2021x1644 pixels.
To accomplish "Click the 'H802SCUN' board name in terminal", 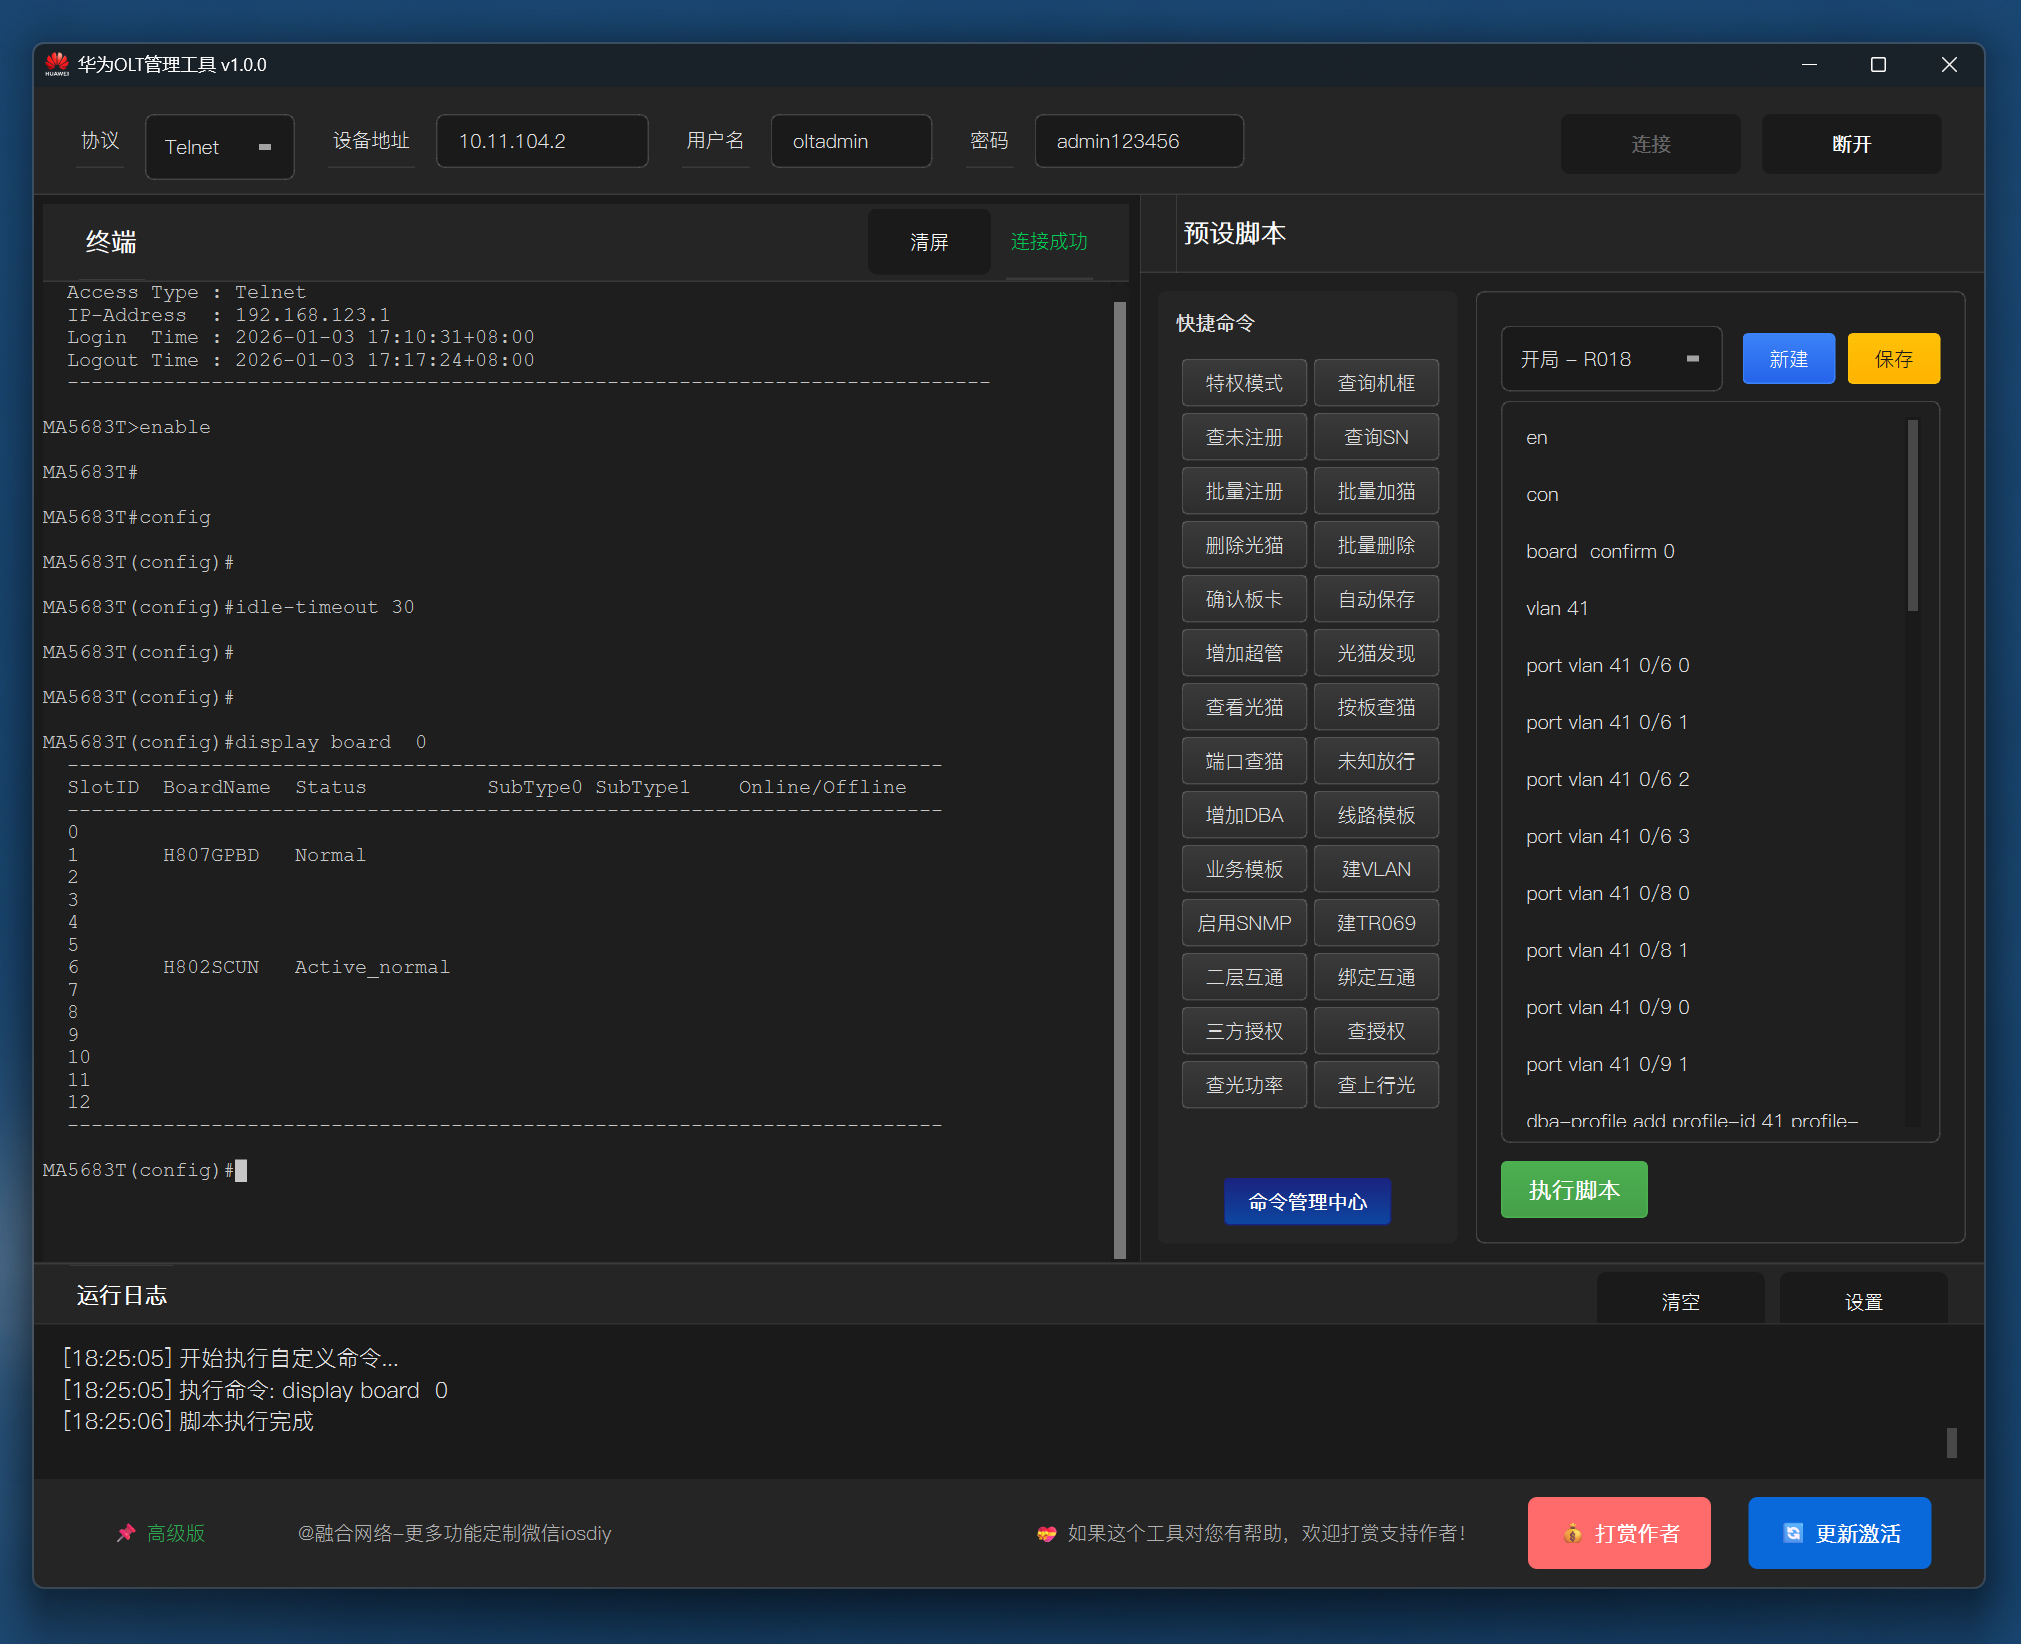I will coord(211,967).
